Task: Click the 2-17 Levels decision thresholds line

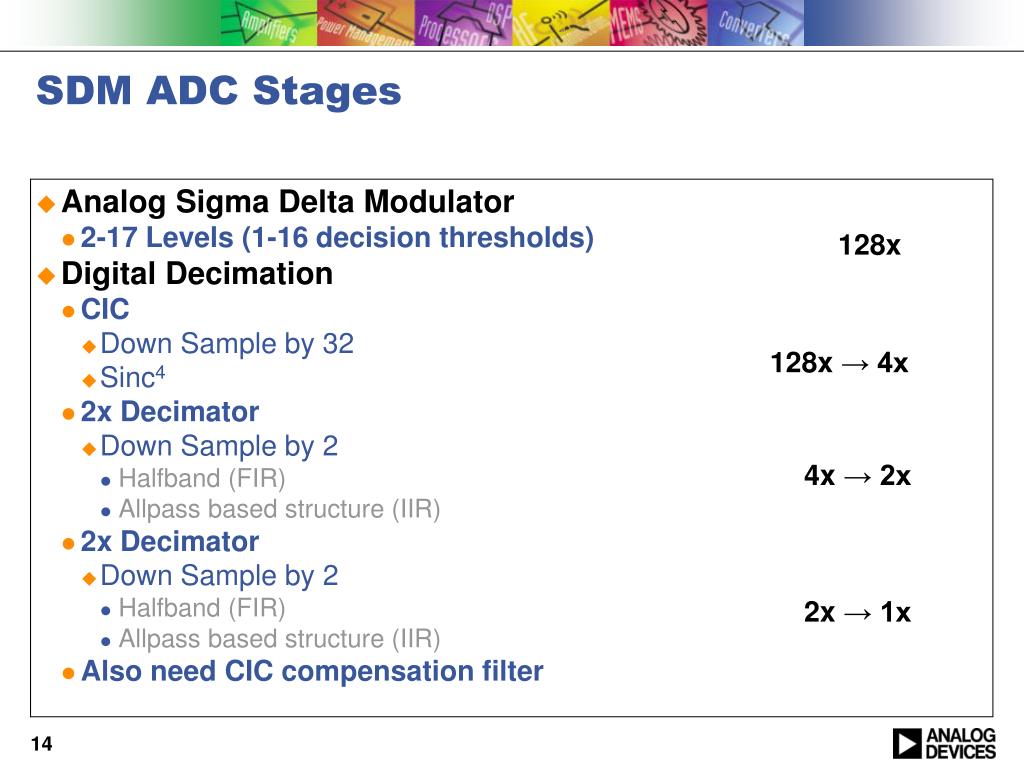Action: pos(337,238)
